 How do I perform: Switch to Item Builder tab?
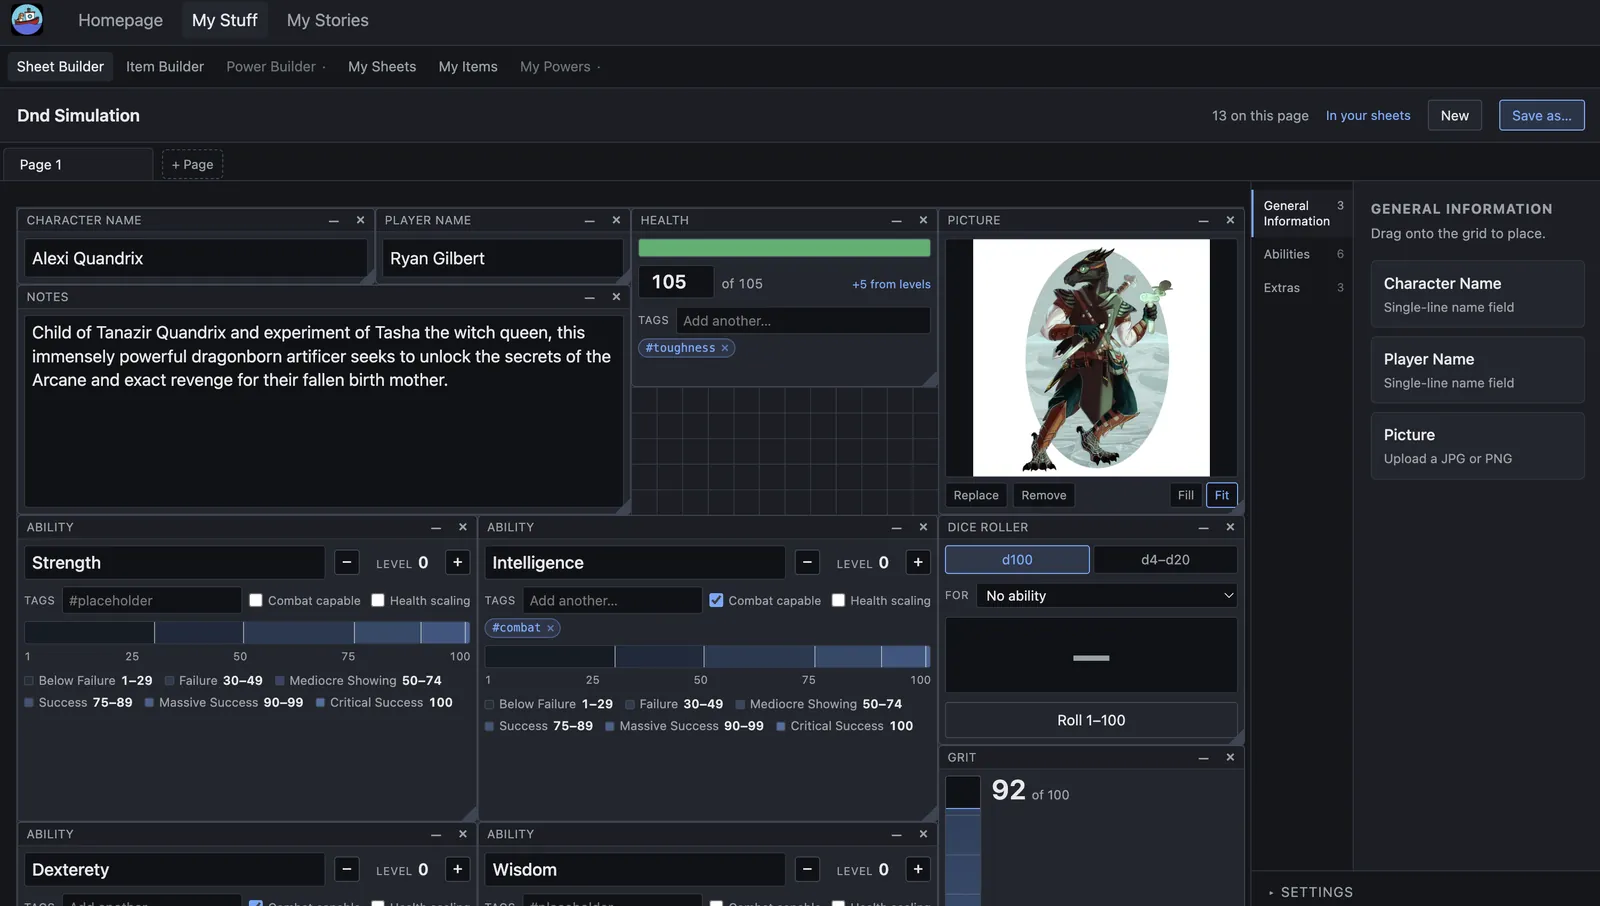[165, 67]
